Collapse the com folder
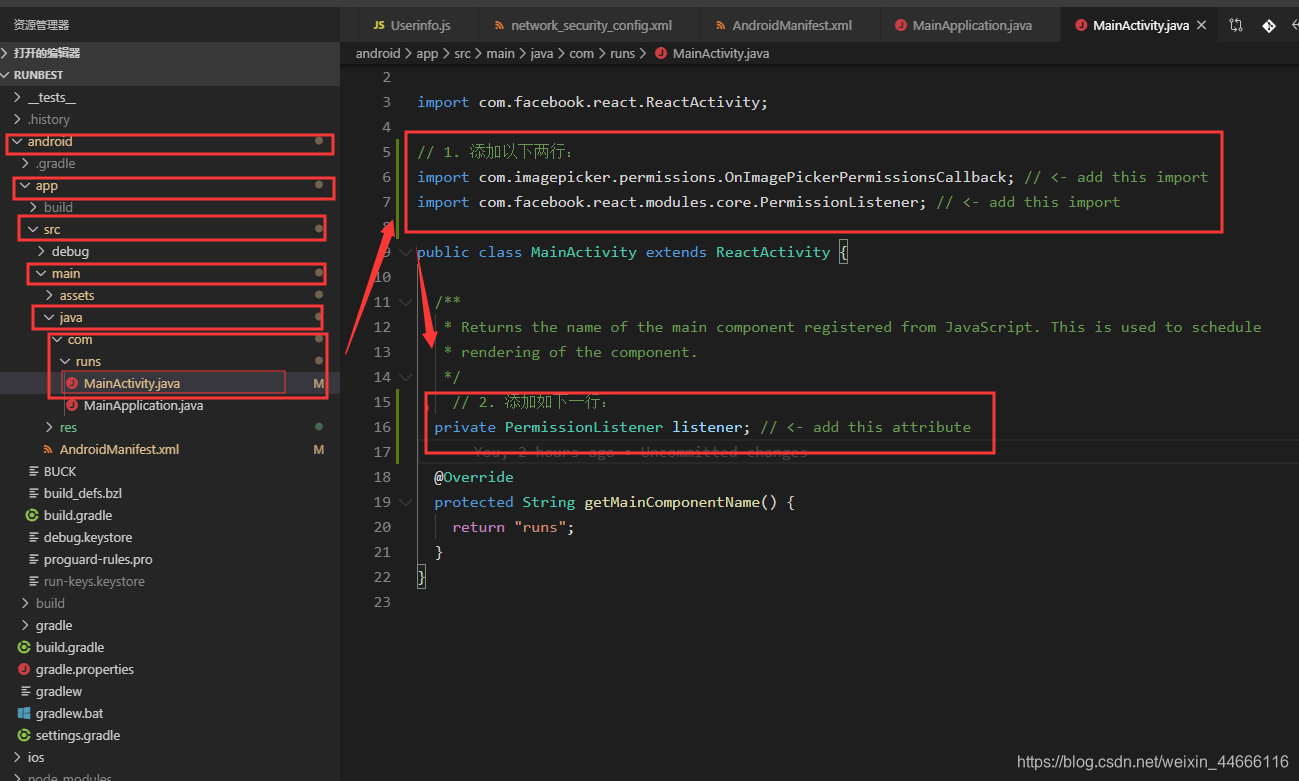 [x=170, y=339]
